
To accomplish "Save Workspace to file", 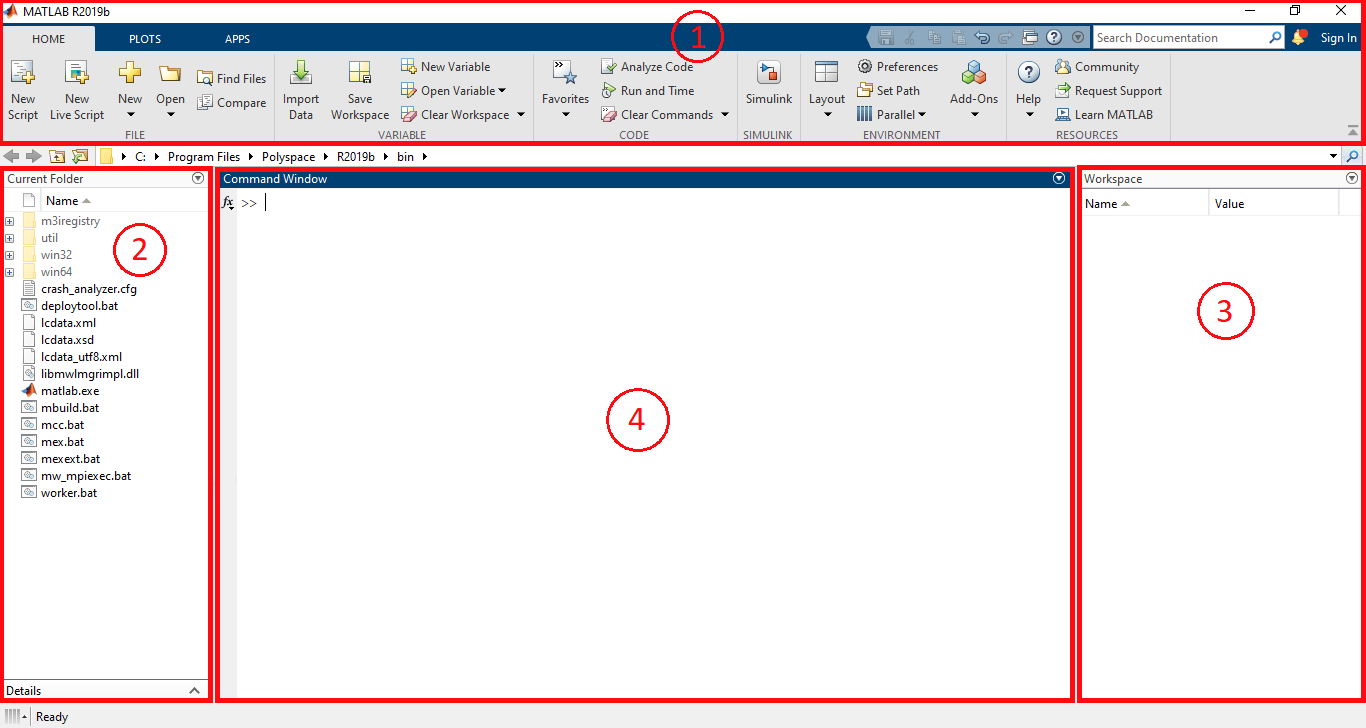I will pos(360,90).
